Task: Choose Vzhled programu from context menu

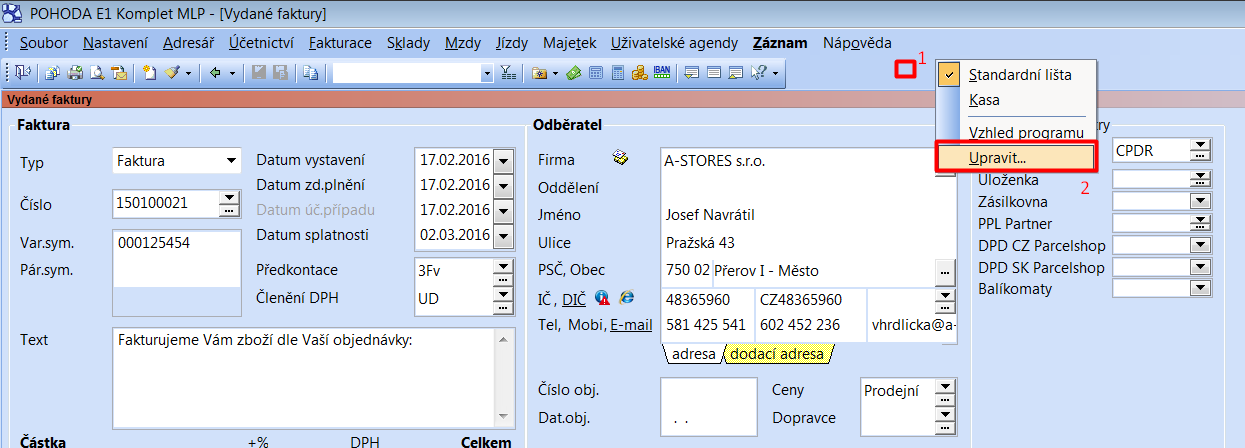Action: pos(1016,132)
